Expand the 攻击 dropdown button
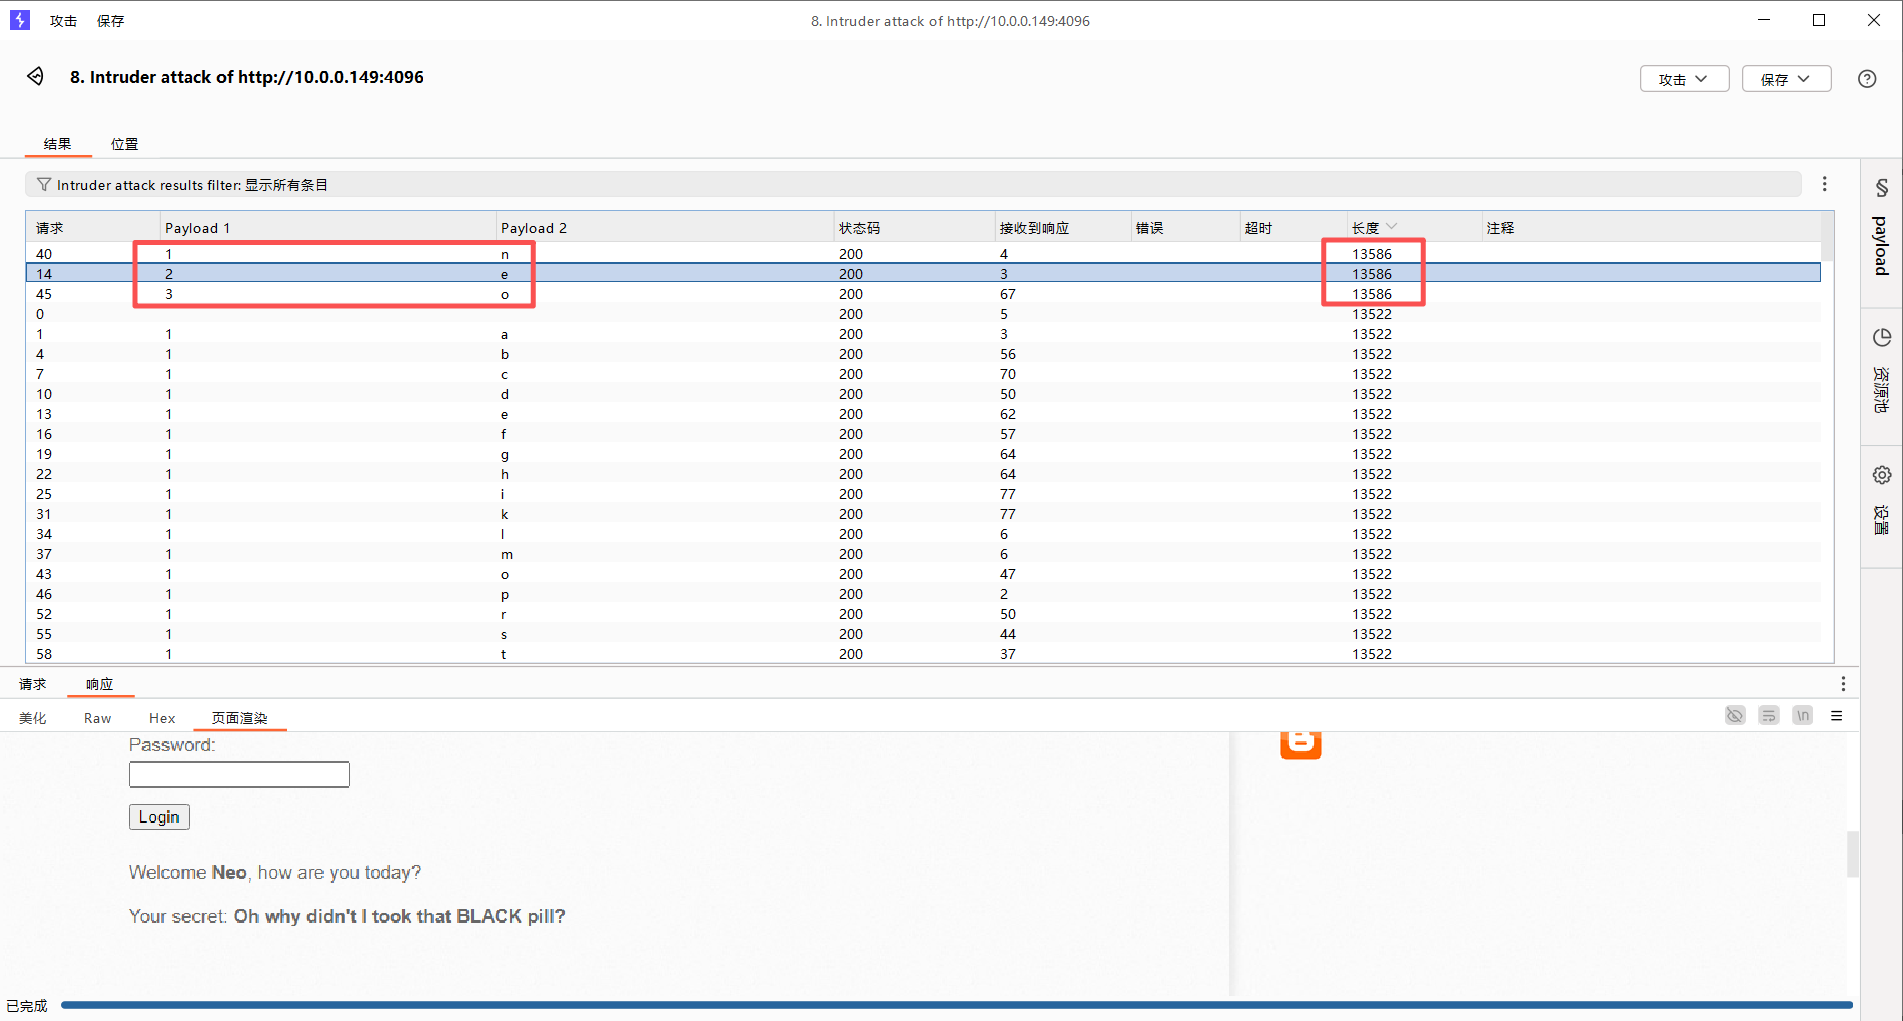This screenshot has height=1021, width=1903. point(1685,79)
